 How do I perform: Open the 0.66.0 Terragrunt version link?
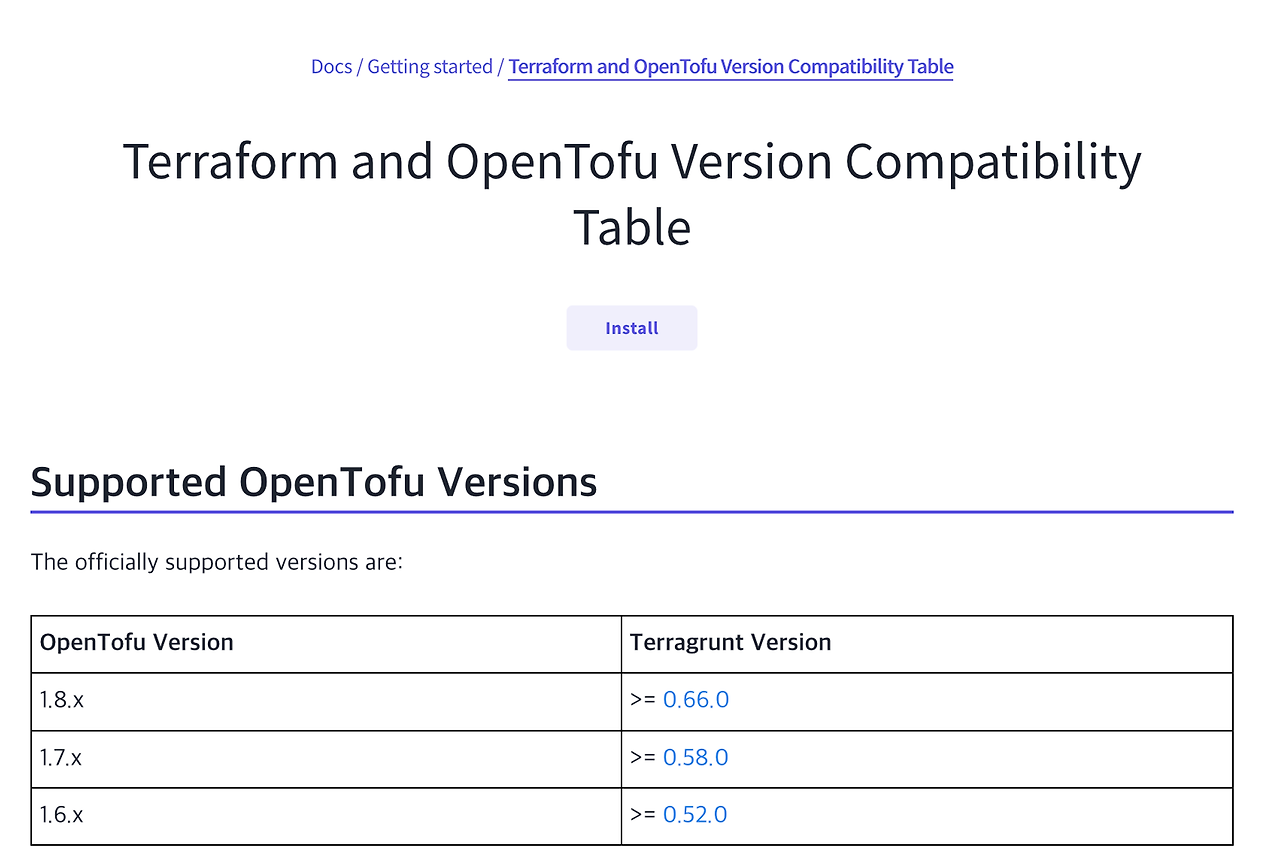pyautogui.click(x=696, y=700)
